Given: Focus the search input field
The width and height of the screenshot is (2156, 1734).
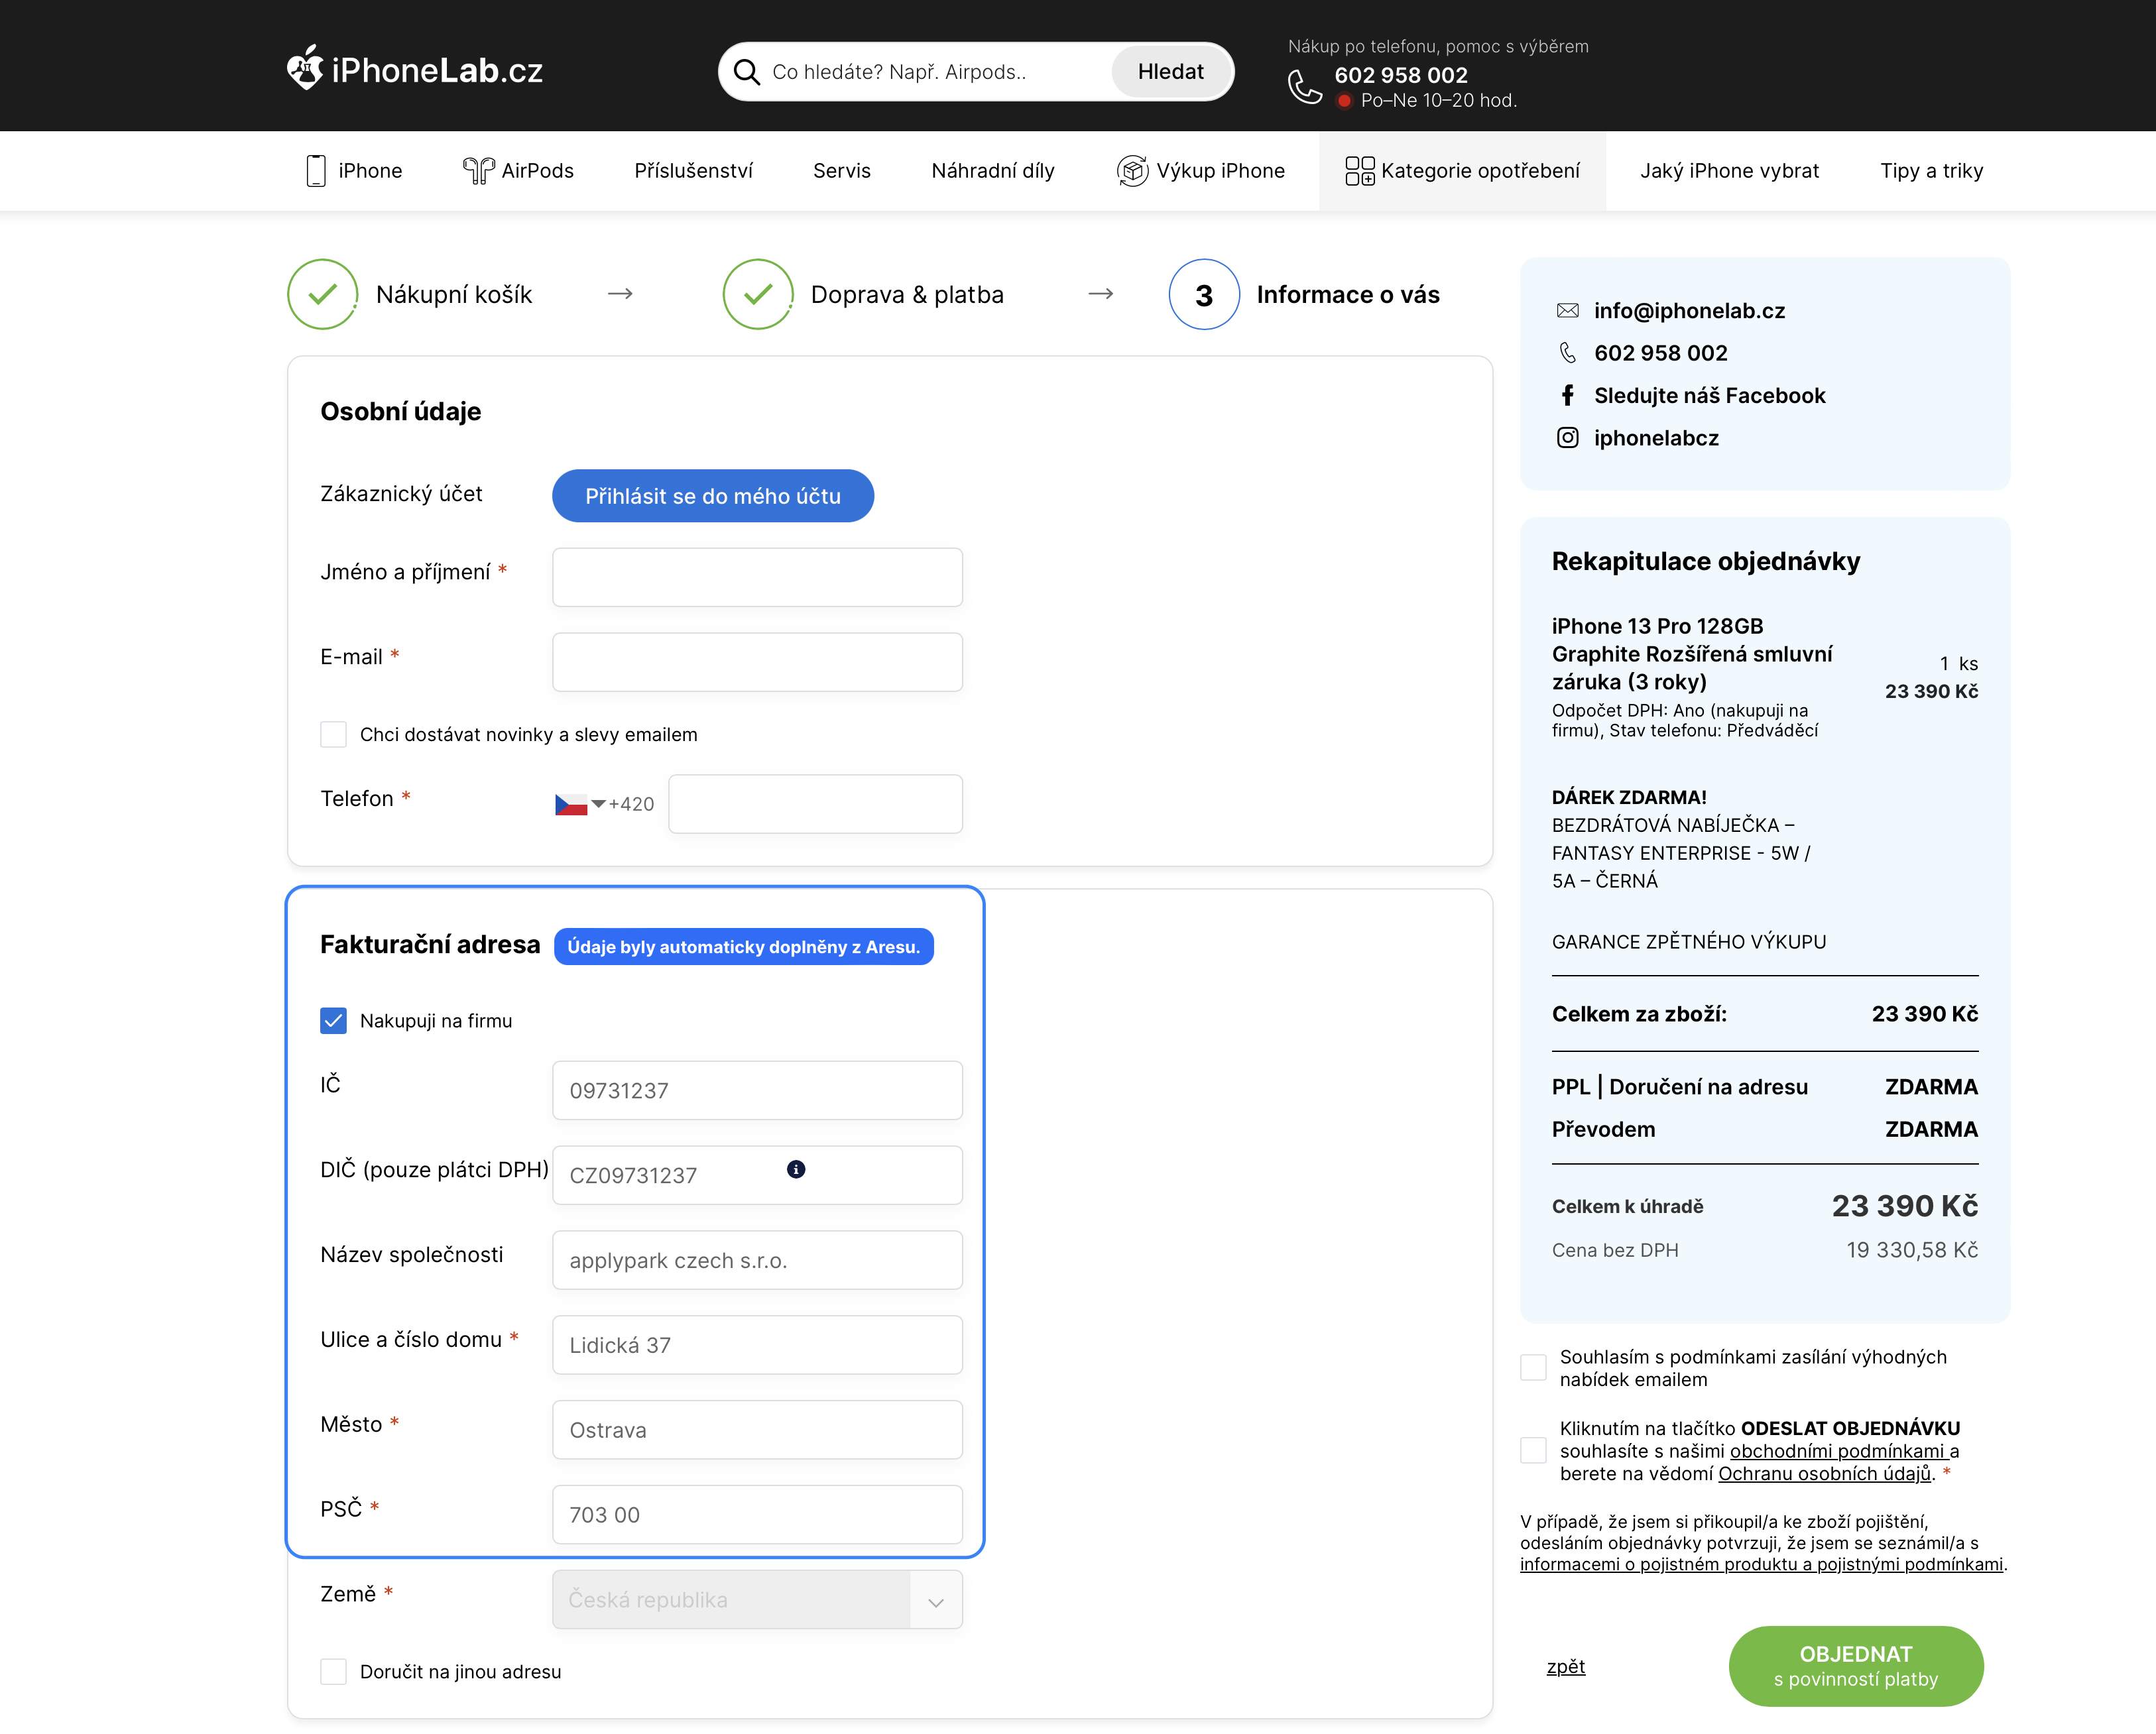Looking at the screenshot, I should pos(935,72).
